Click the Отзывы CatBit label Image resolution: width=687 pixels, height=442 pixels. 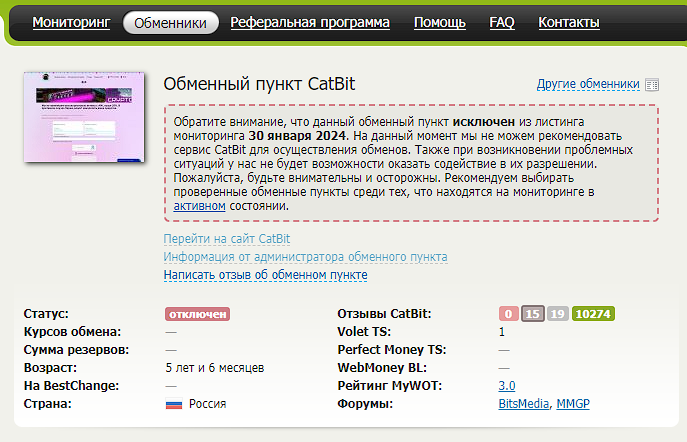[384, 314]
